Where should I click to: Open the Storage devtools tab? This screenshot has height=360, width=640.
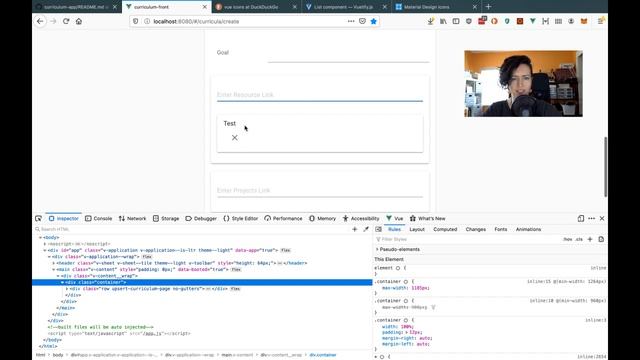pos(166,218)
